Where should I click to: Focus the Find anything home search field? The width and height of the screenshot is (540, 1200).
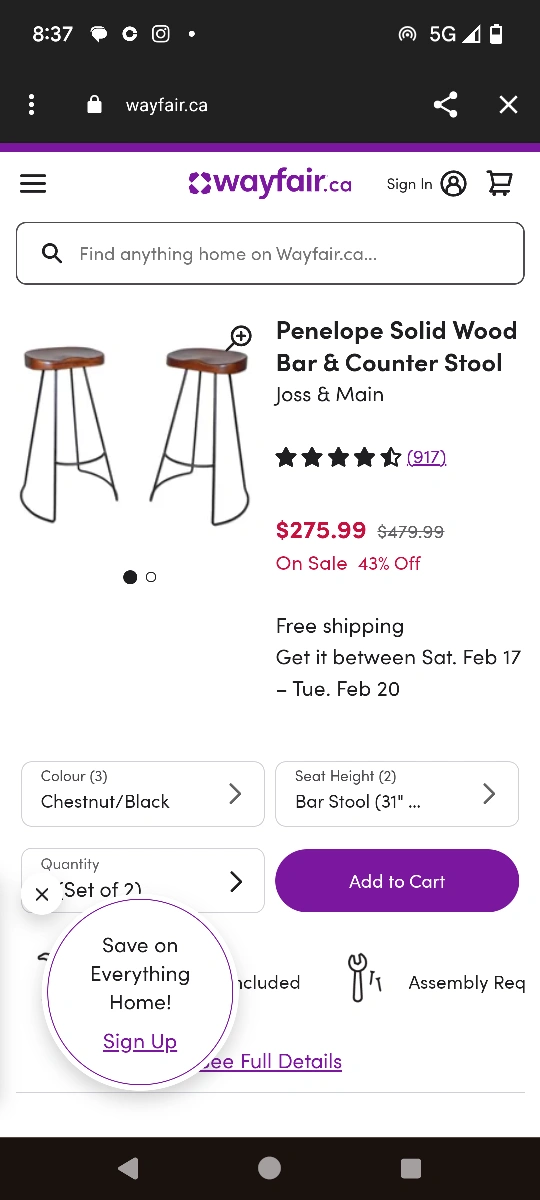pos(270,253)
